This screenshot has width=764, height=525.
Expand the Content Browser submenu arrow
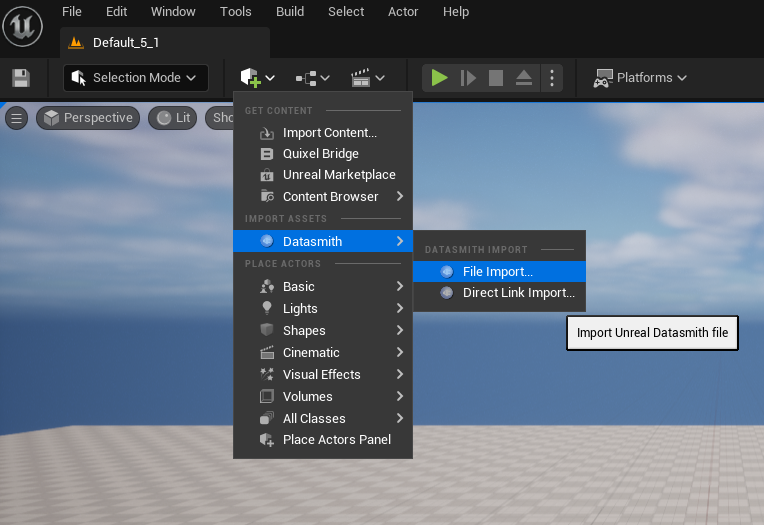(400, 196)
